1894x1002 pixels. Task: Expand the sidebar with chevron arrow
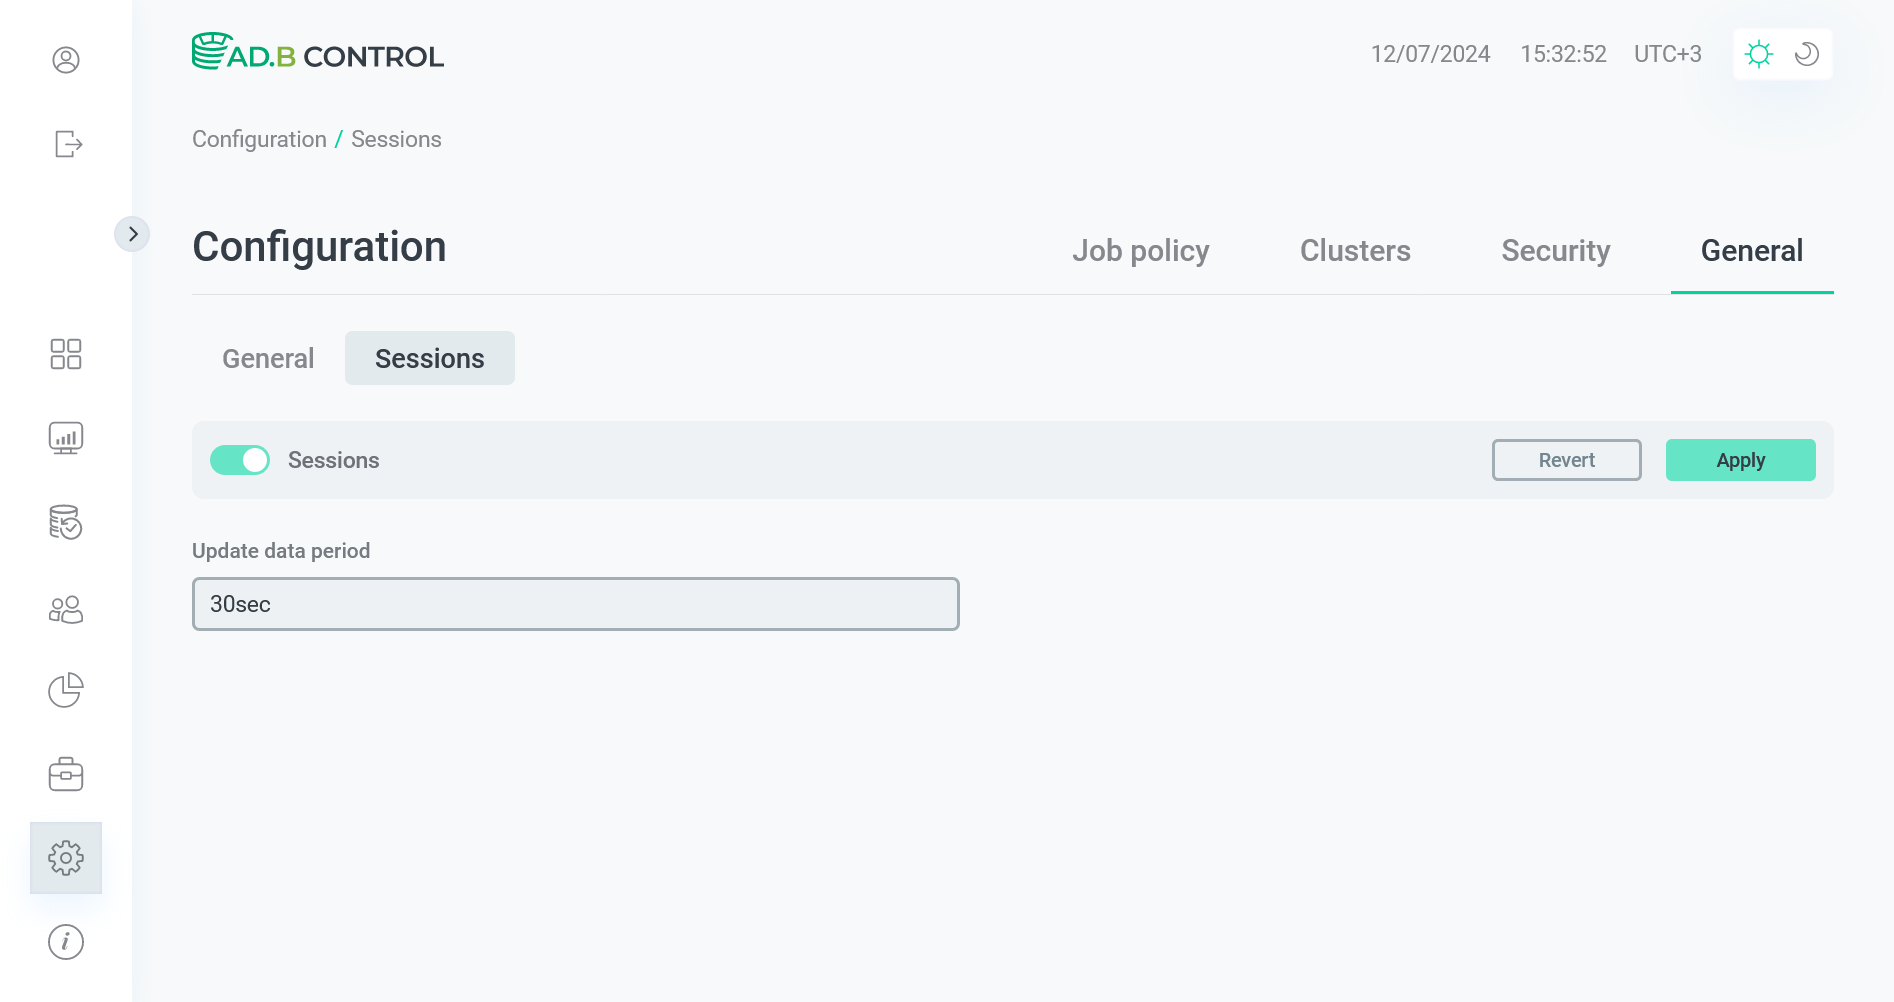[x=132, y=234]
